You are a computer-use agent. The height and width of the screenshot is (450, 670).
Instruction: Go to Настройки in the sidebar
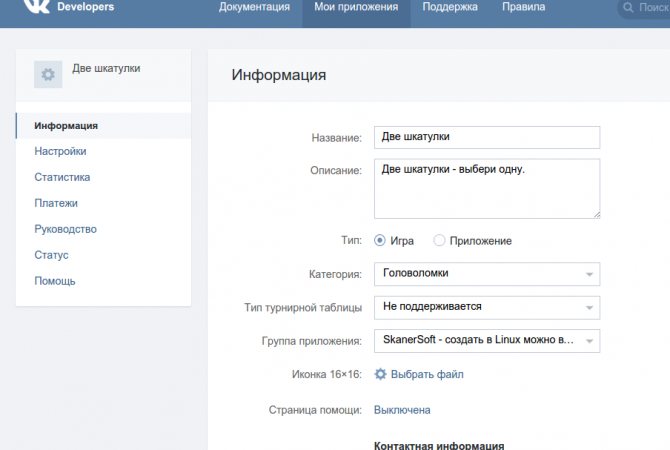(60, 151)
